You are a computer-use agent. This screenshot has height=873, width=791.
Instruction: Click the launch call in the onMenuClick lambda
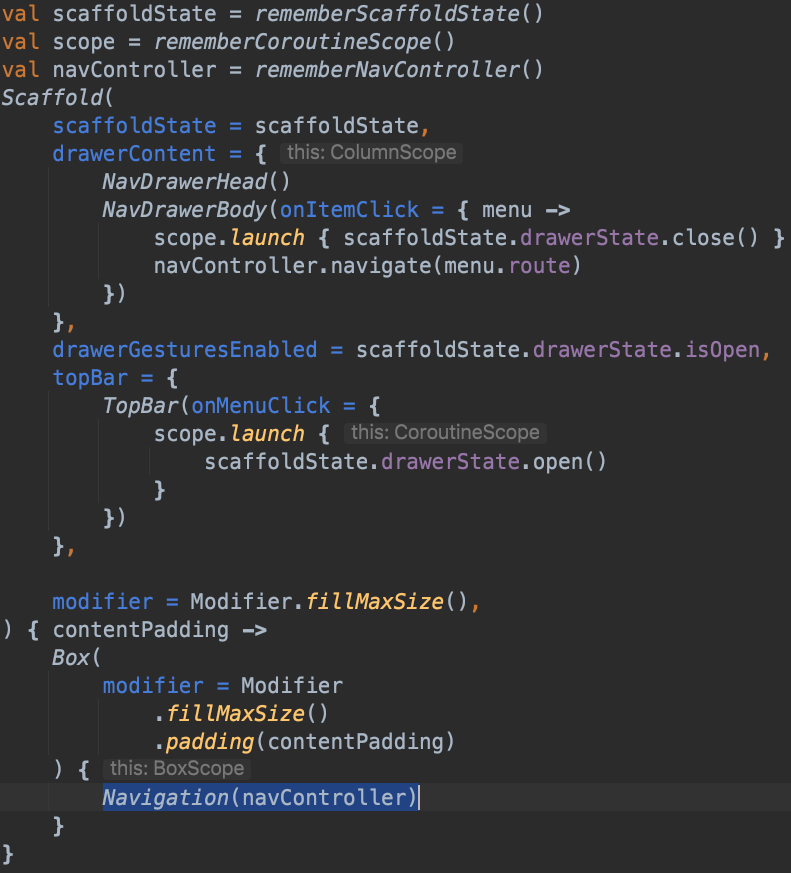pos(267,433)
